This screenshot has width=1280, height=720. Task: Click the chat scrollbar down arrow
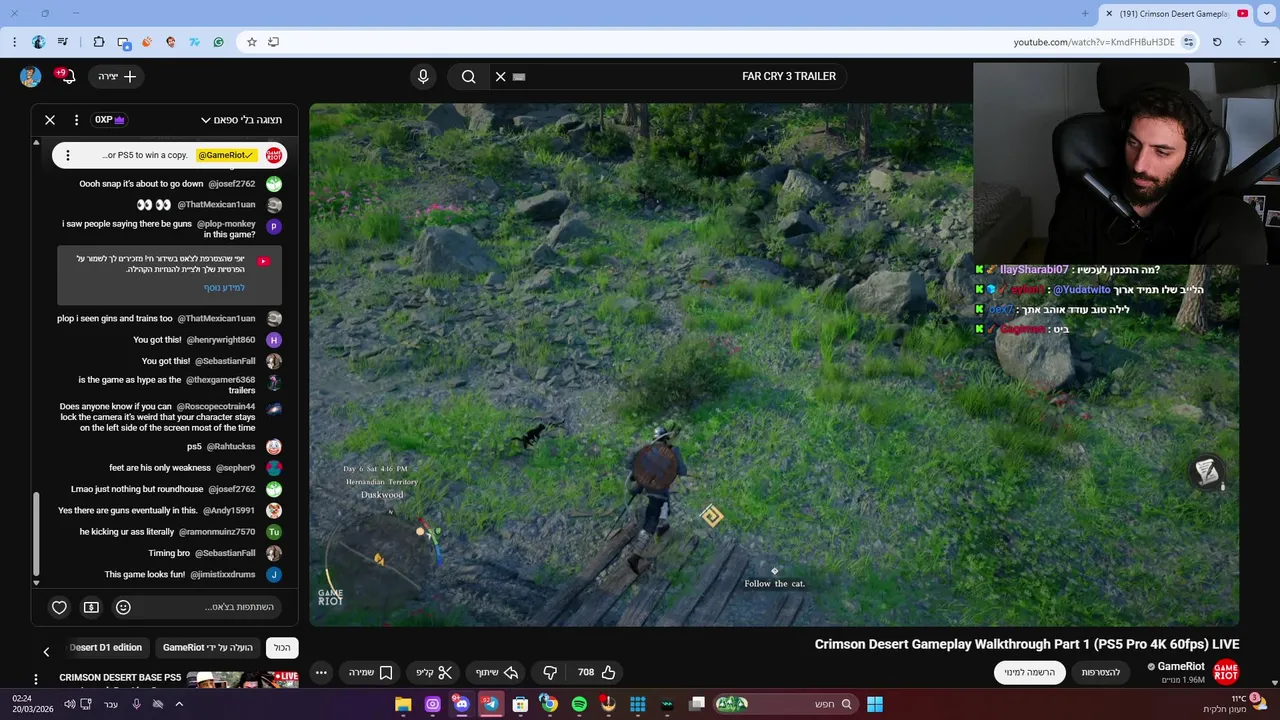point(37,583)
